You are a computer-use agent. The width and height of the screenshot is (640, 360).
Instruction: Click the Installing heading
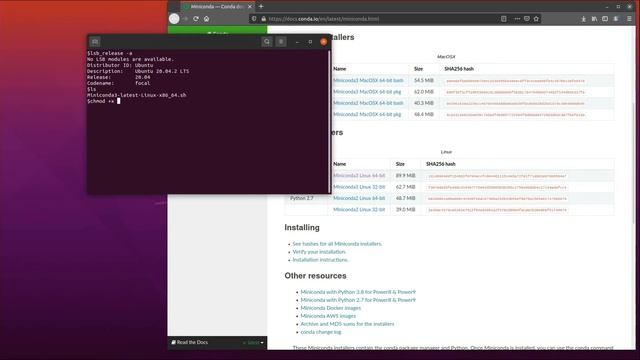tap(302, 227)
